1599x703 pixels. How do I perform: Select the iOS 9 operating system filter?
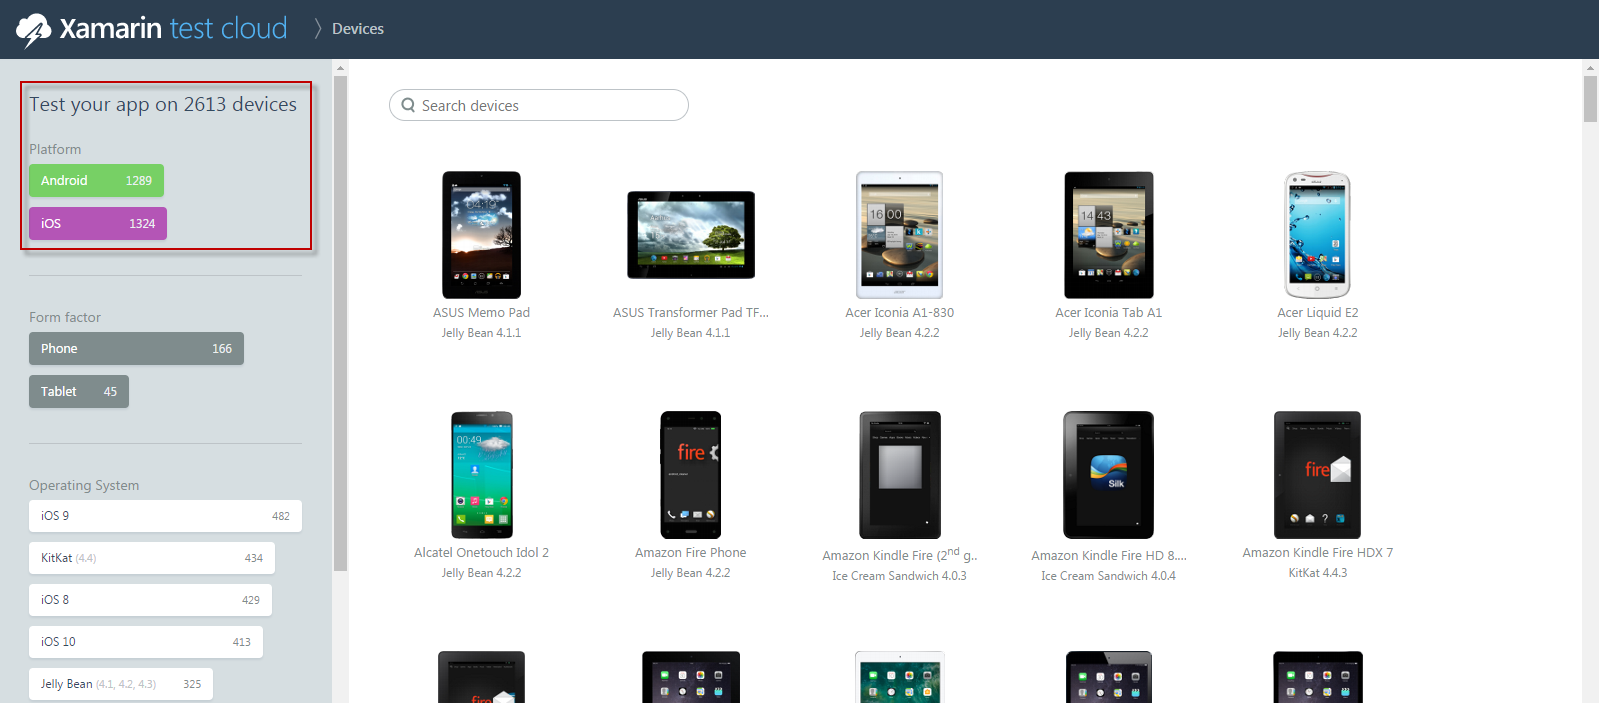point(165,516)
